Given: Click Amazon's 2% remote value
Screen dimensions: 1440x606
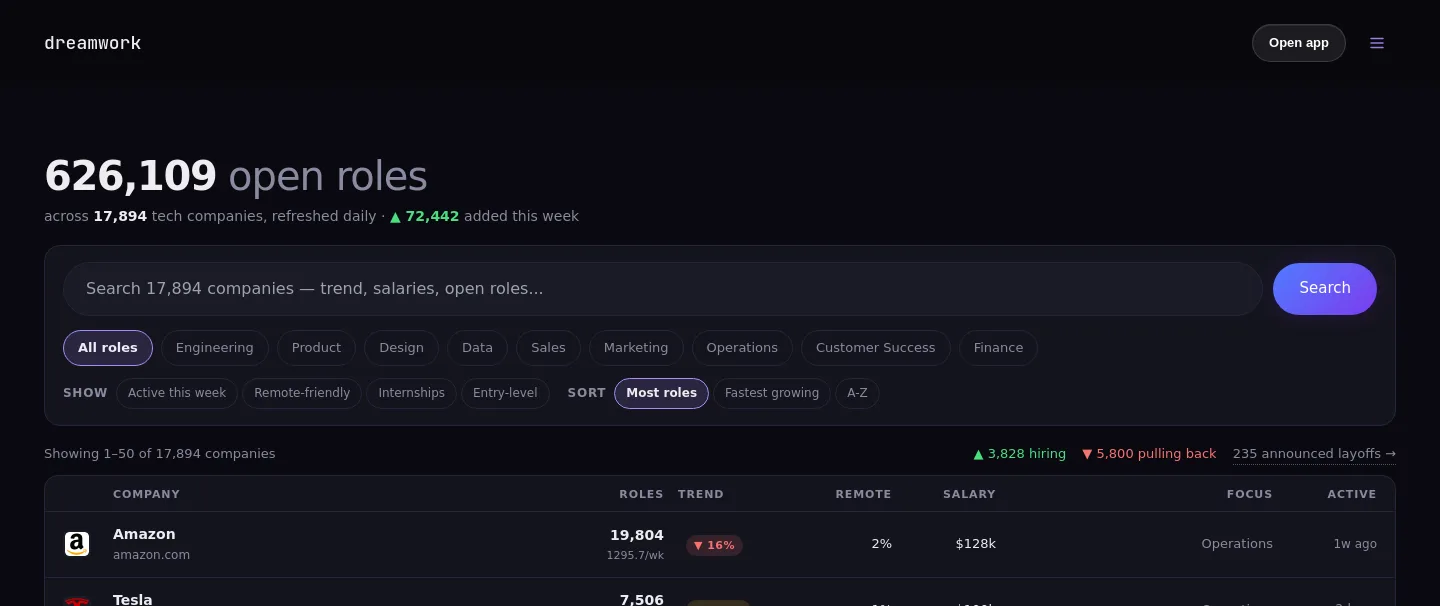Looking at the screenshot, I should pyautogui.click(x=881, y=544).
